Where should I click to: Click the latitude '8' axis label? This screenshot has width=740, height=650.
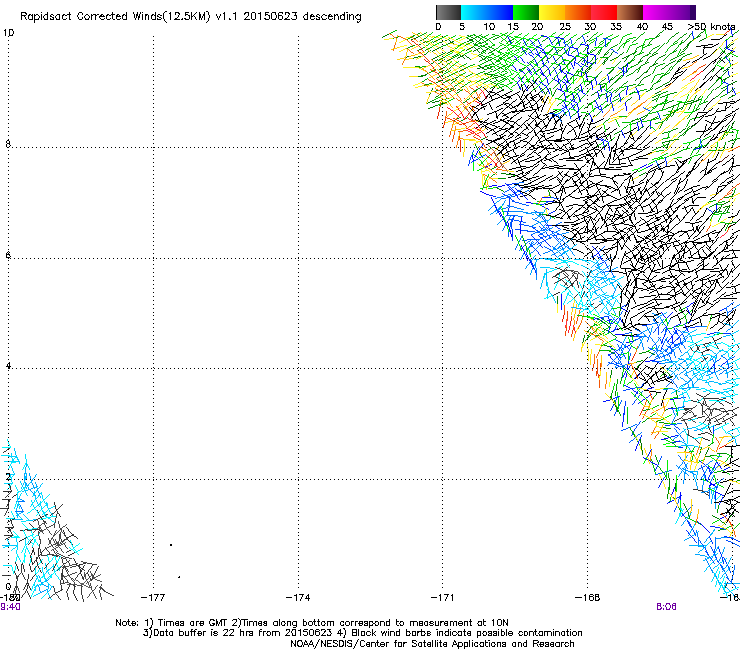8,144
